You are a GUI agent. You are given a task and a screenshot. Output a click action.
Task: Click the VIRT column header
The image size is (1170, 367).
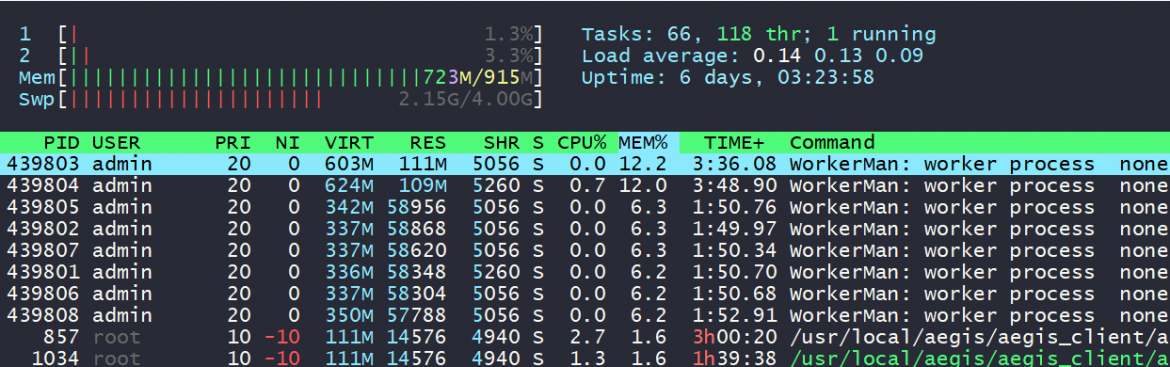point(348,142)
